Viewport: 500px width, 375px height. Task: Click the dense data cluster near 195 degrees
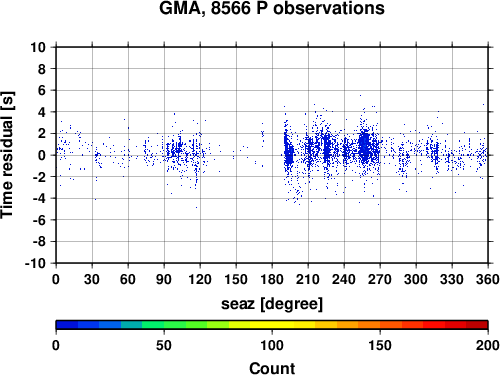(289, 152)
